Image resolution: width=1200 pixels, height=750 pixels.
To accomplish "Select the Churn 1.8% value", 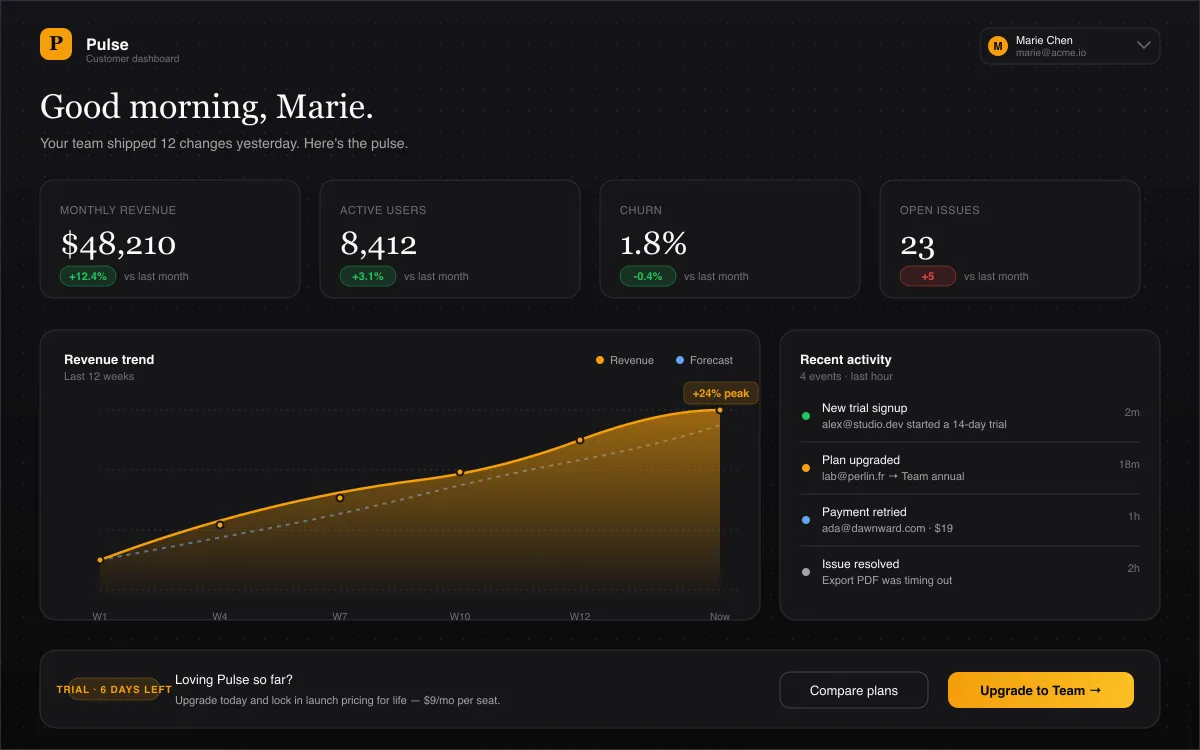I will pyautogui.click(x=654, y=243).
